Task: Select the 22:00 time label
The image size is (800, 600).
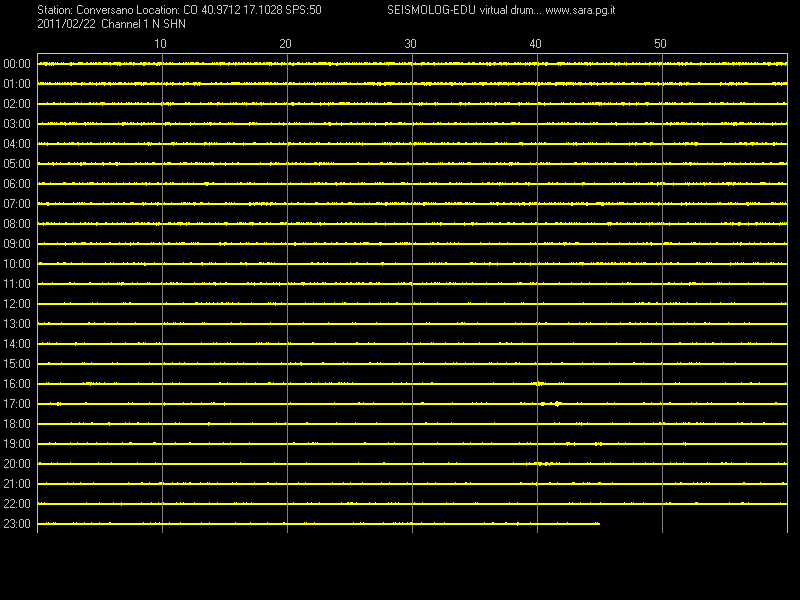Action: tap(17, 504)
